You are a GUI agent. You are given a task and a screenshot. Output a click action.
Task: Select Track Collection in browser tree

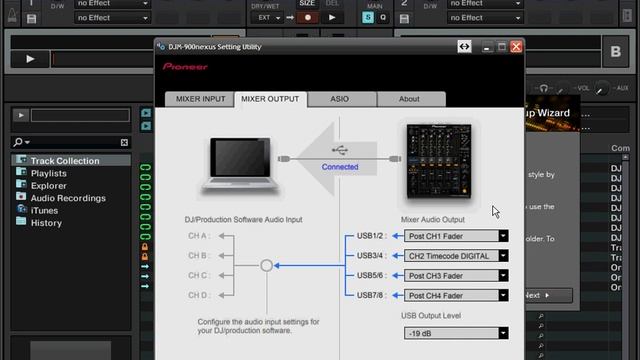(x=65, y=161)
